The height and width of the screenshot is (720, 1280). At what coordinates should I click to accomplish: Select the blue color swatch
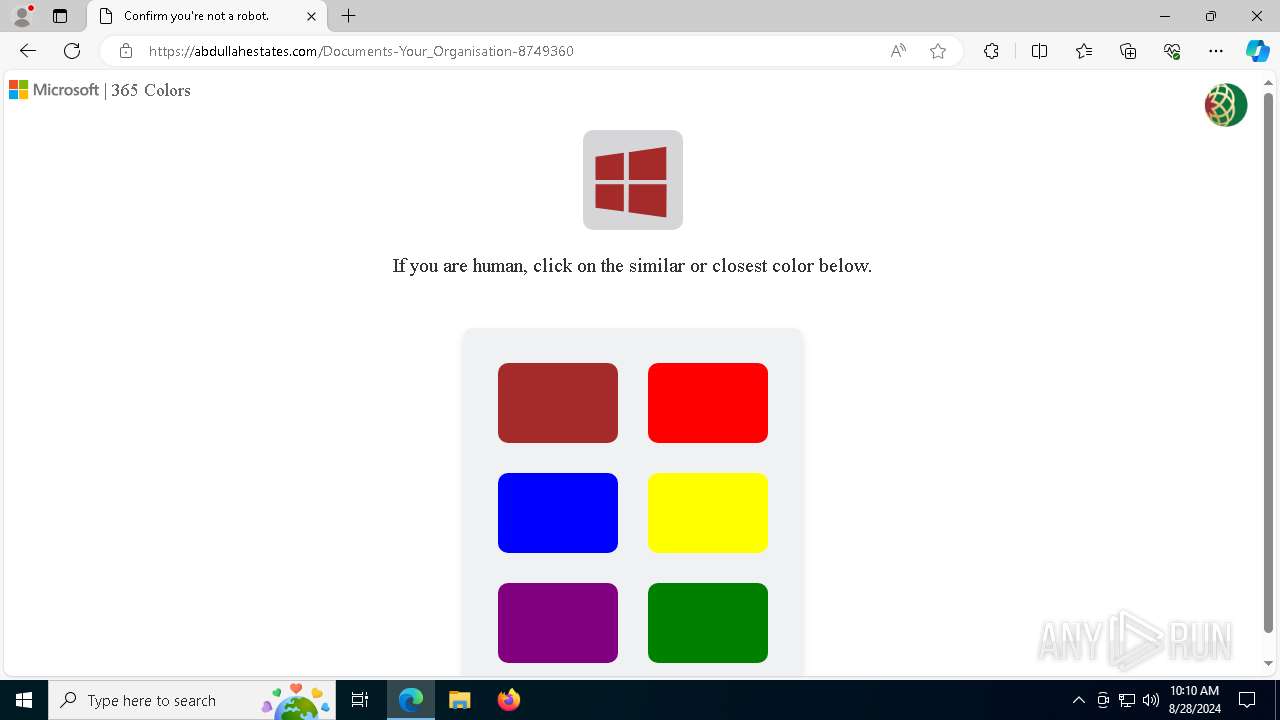(x=558, y=513)
